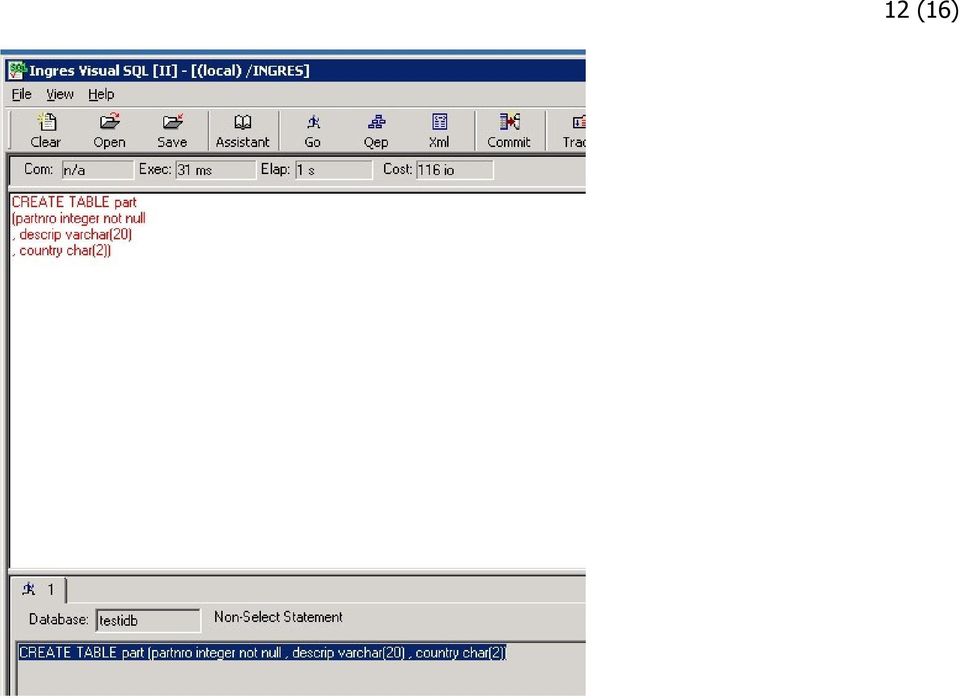The image size is (960, 699).
Task: Open the File menu
Action: [21, 94]
